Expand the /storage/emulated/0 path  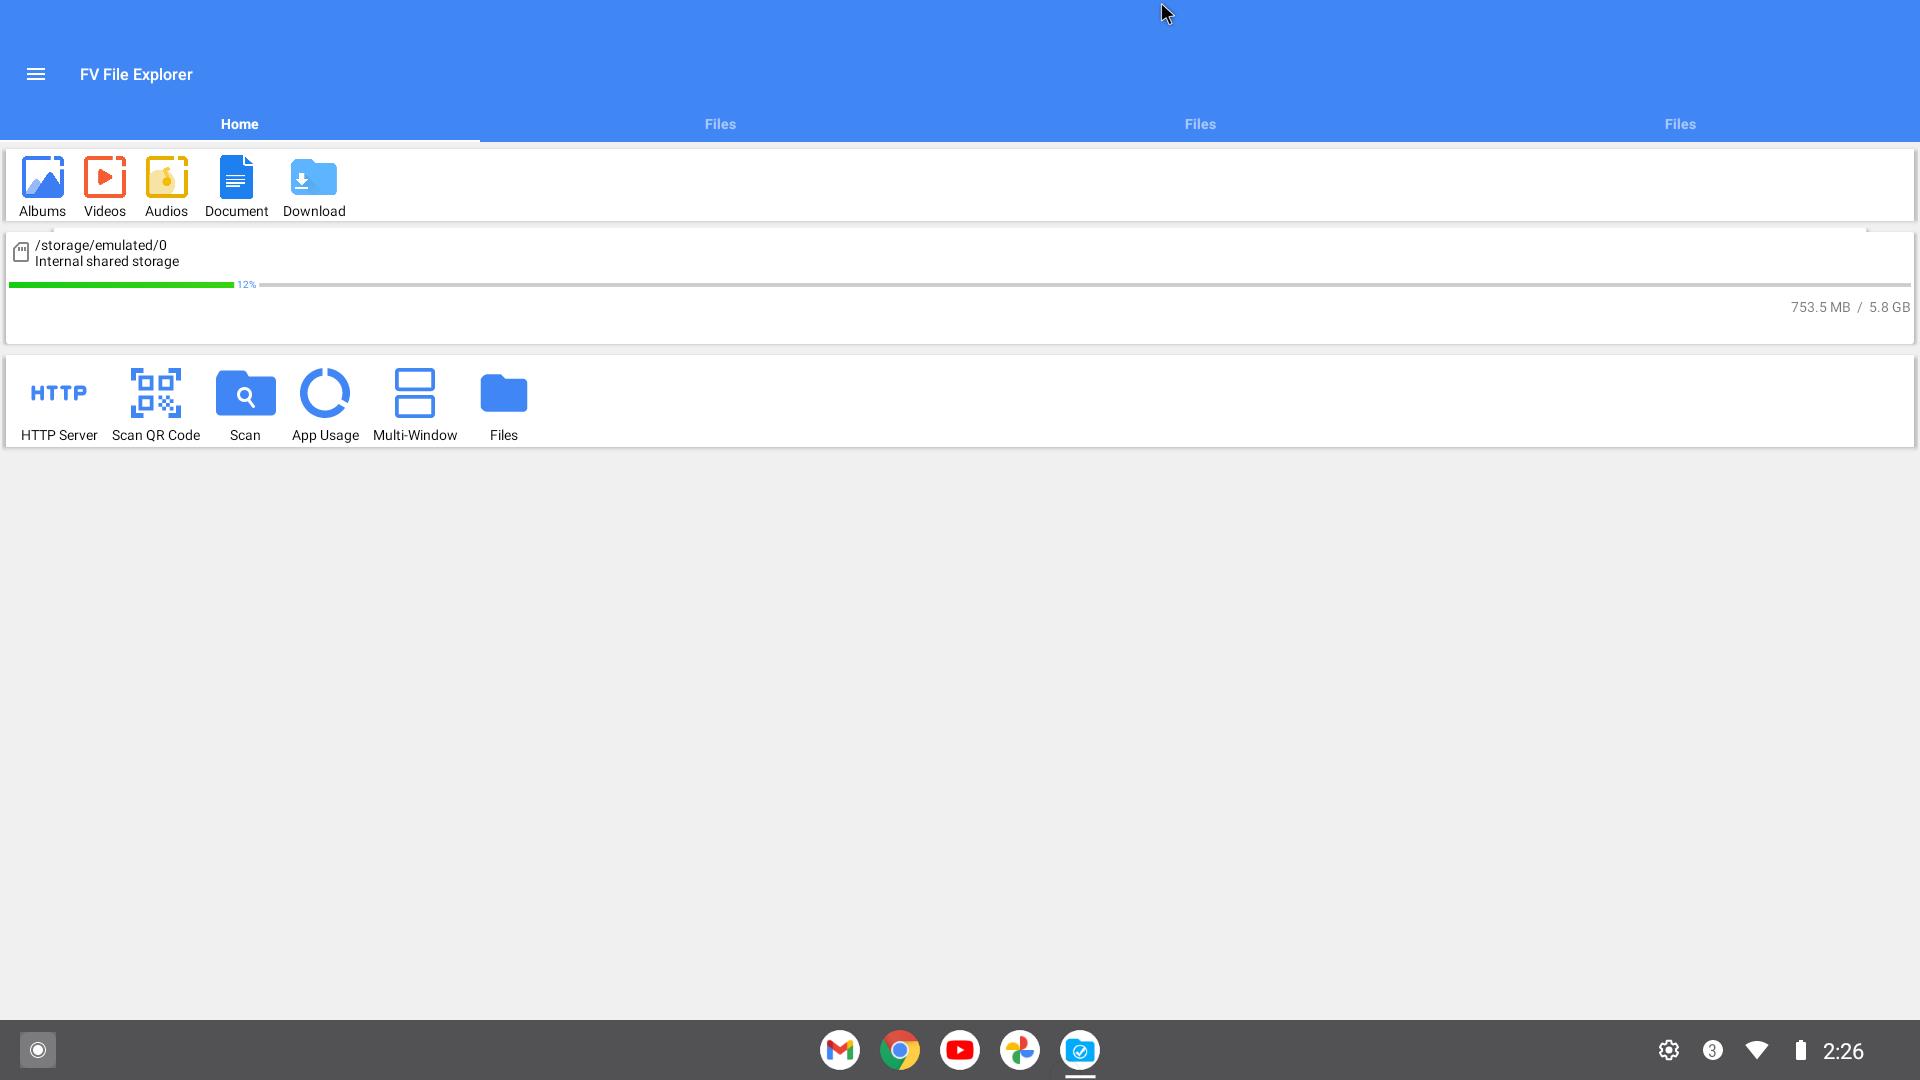click(102, 252)
